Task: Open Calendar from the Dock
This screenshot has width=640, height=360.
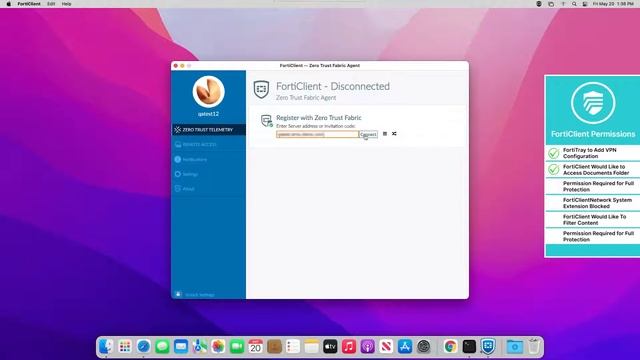Action: tap(256, 347)
